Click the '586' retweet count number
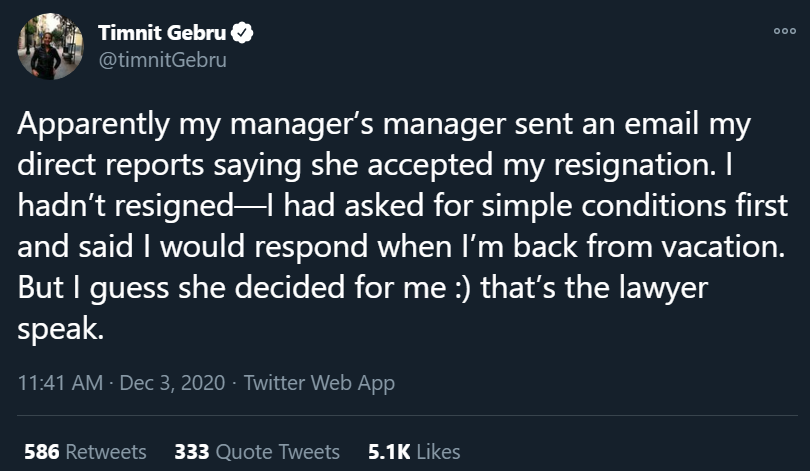This screenshot has width=810, height=471. [x=41, y=452]
